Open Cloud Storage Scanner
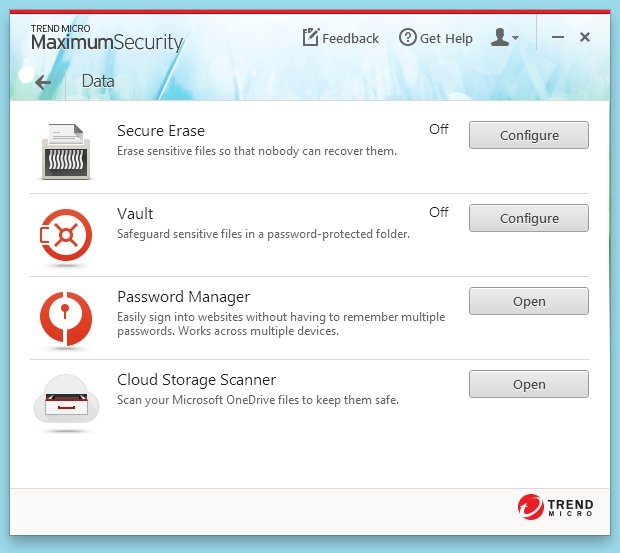The width and height of the screenshot is (620, 553). [x=529, y=384]
